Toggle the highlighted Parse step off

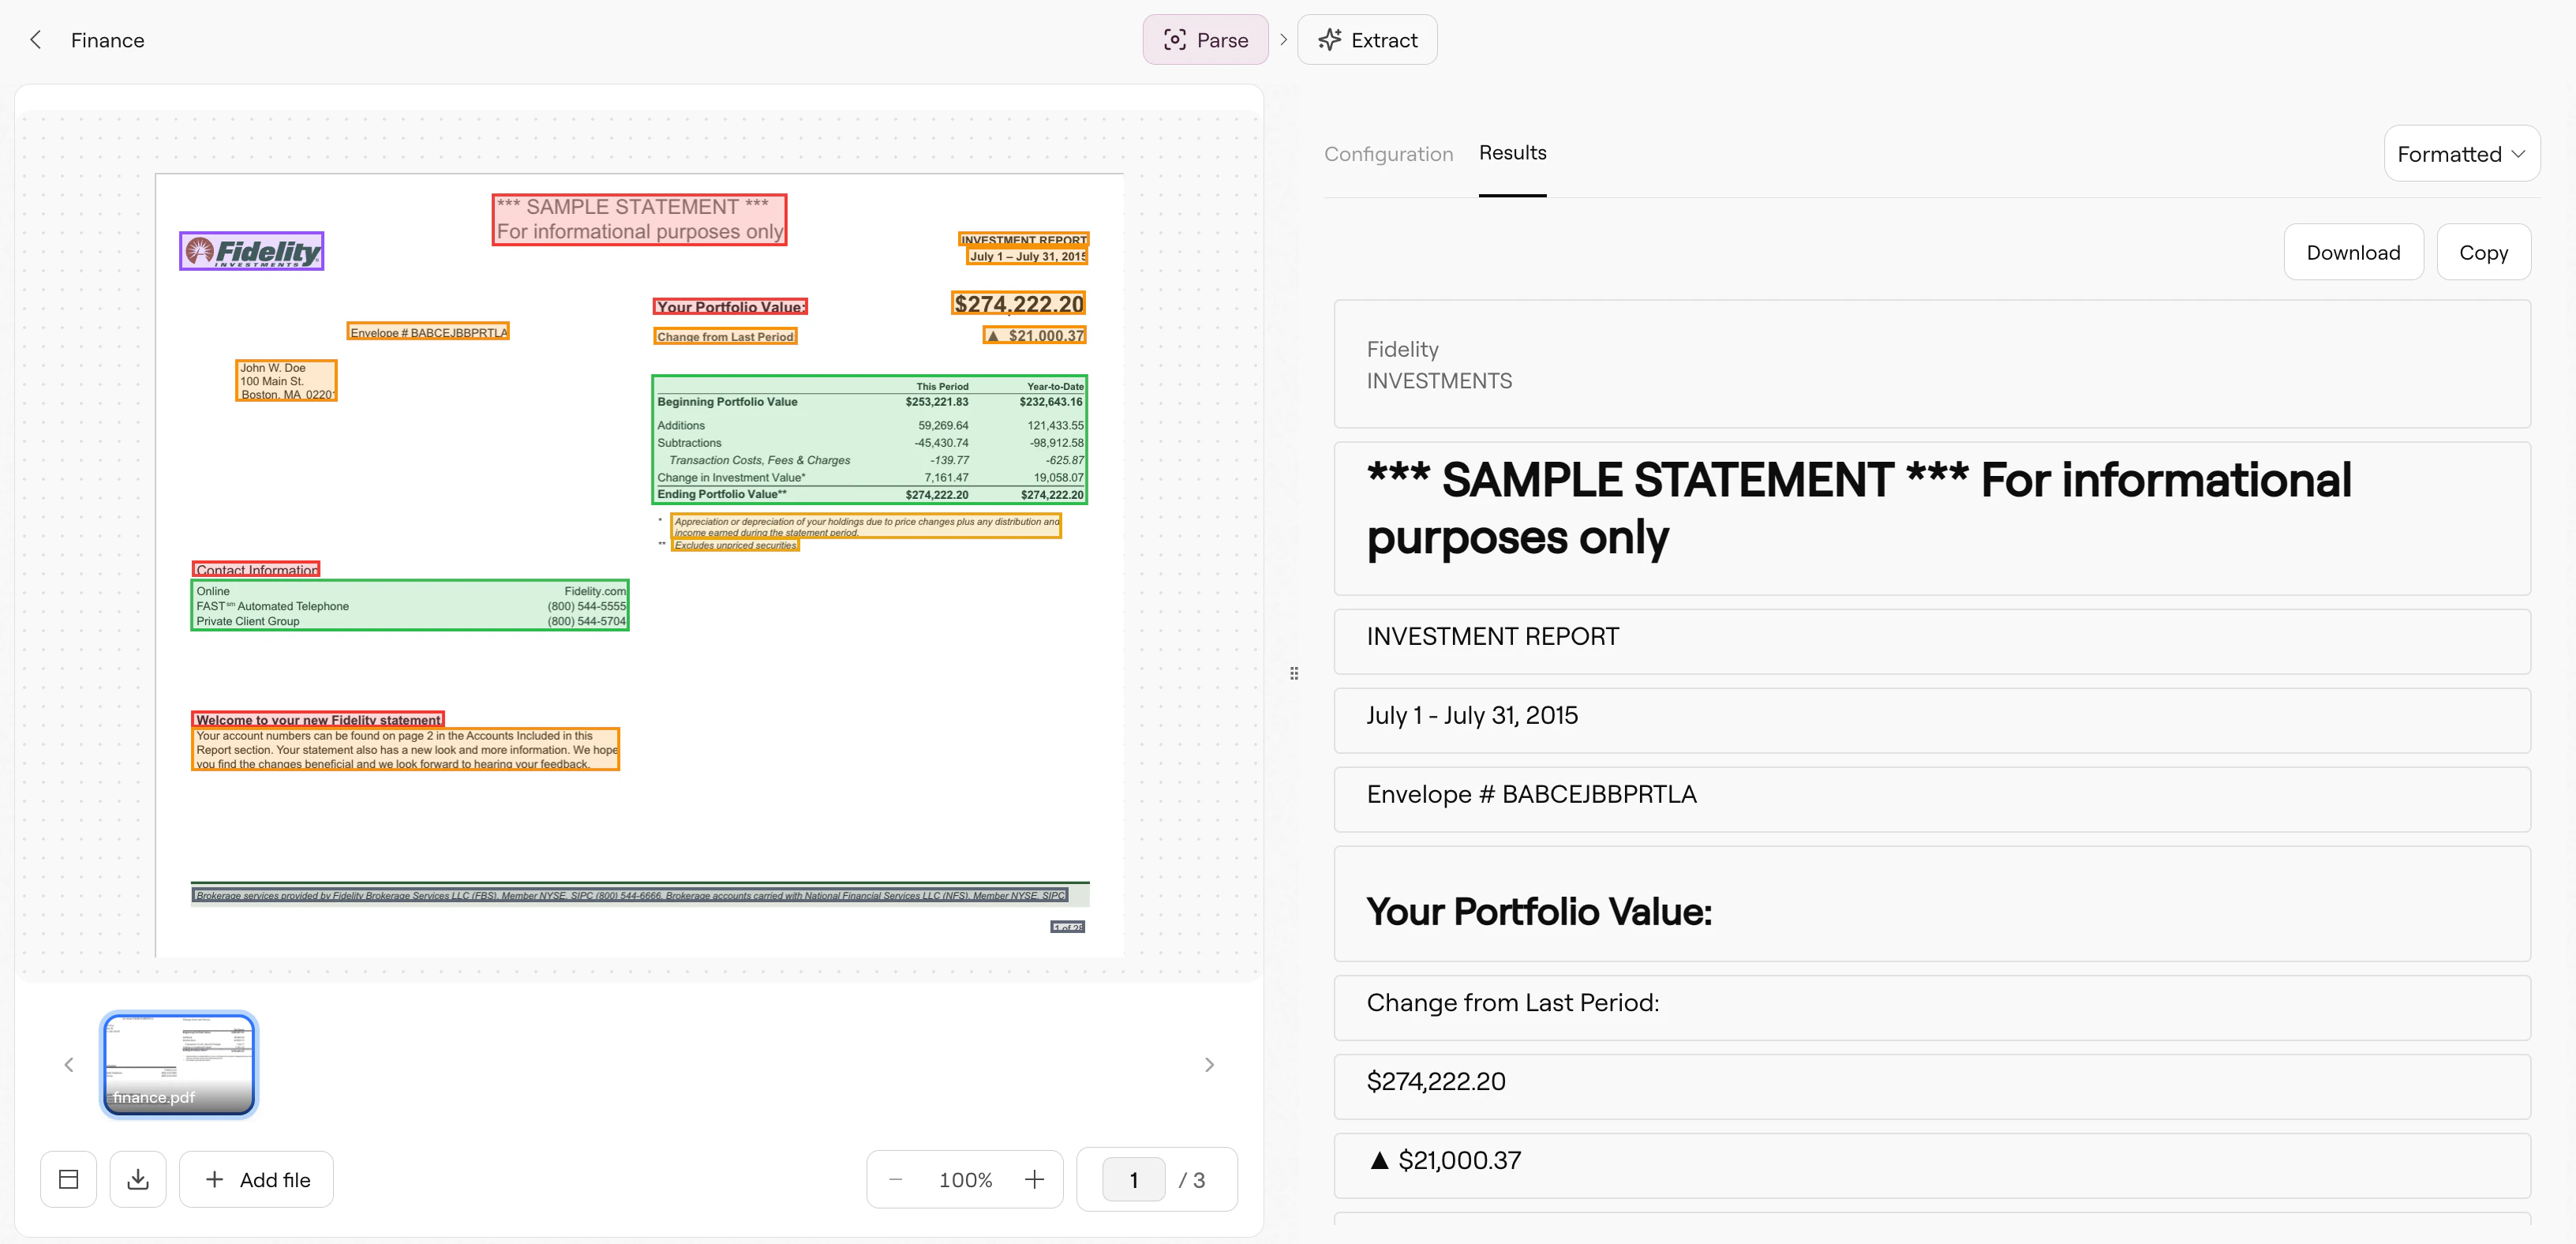(1204, 39)
